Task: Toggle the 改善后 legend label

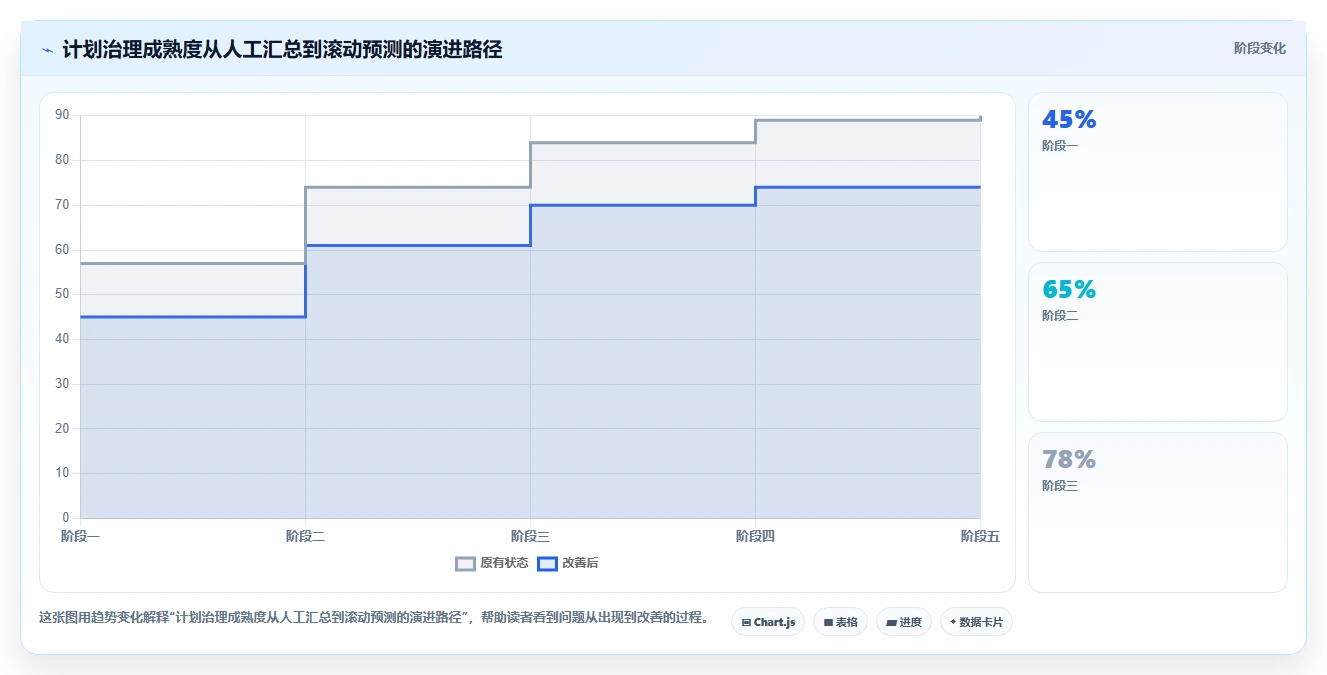Action: [580, 563]
